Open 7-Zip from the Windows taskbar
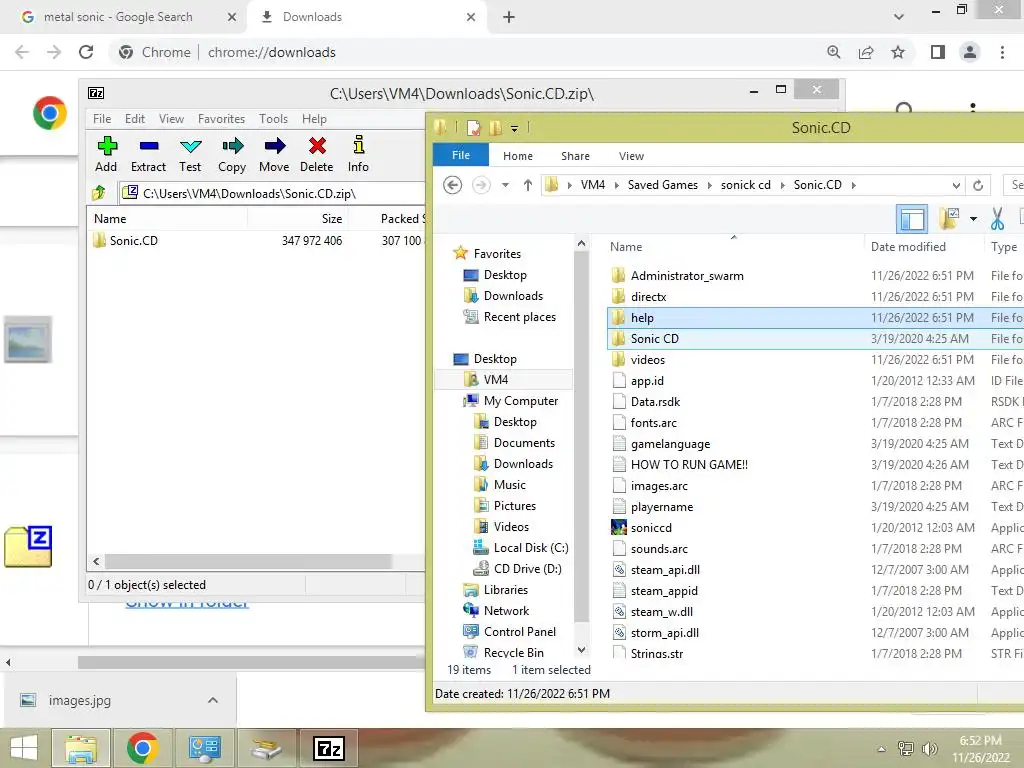The width and height of the screenshot is (1024, 768). (328, 748)
